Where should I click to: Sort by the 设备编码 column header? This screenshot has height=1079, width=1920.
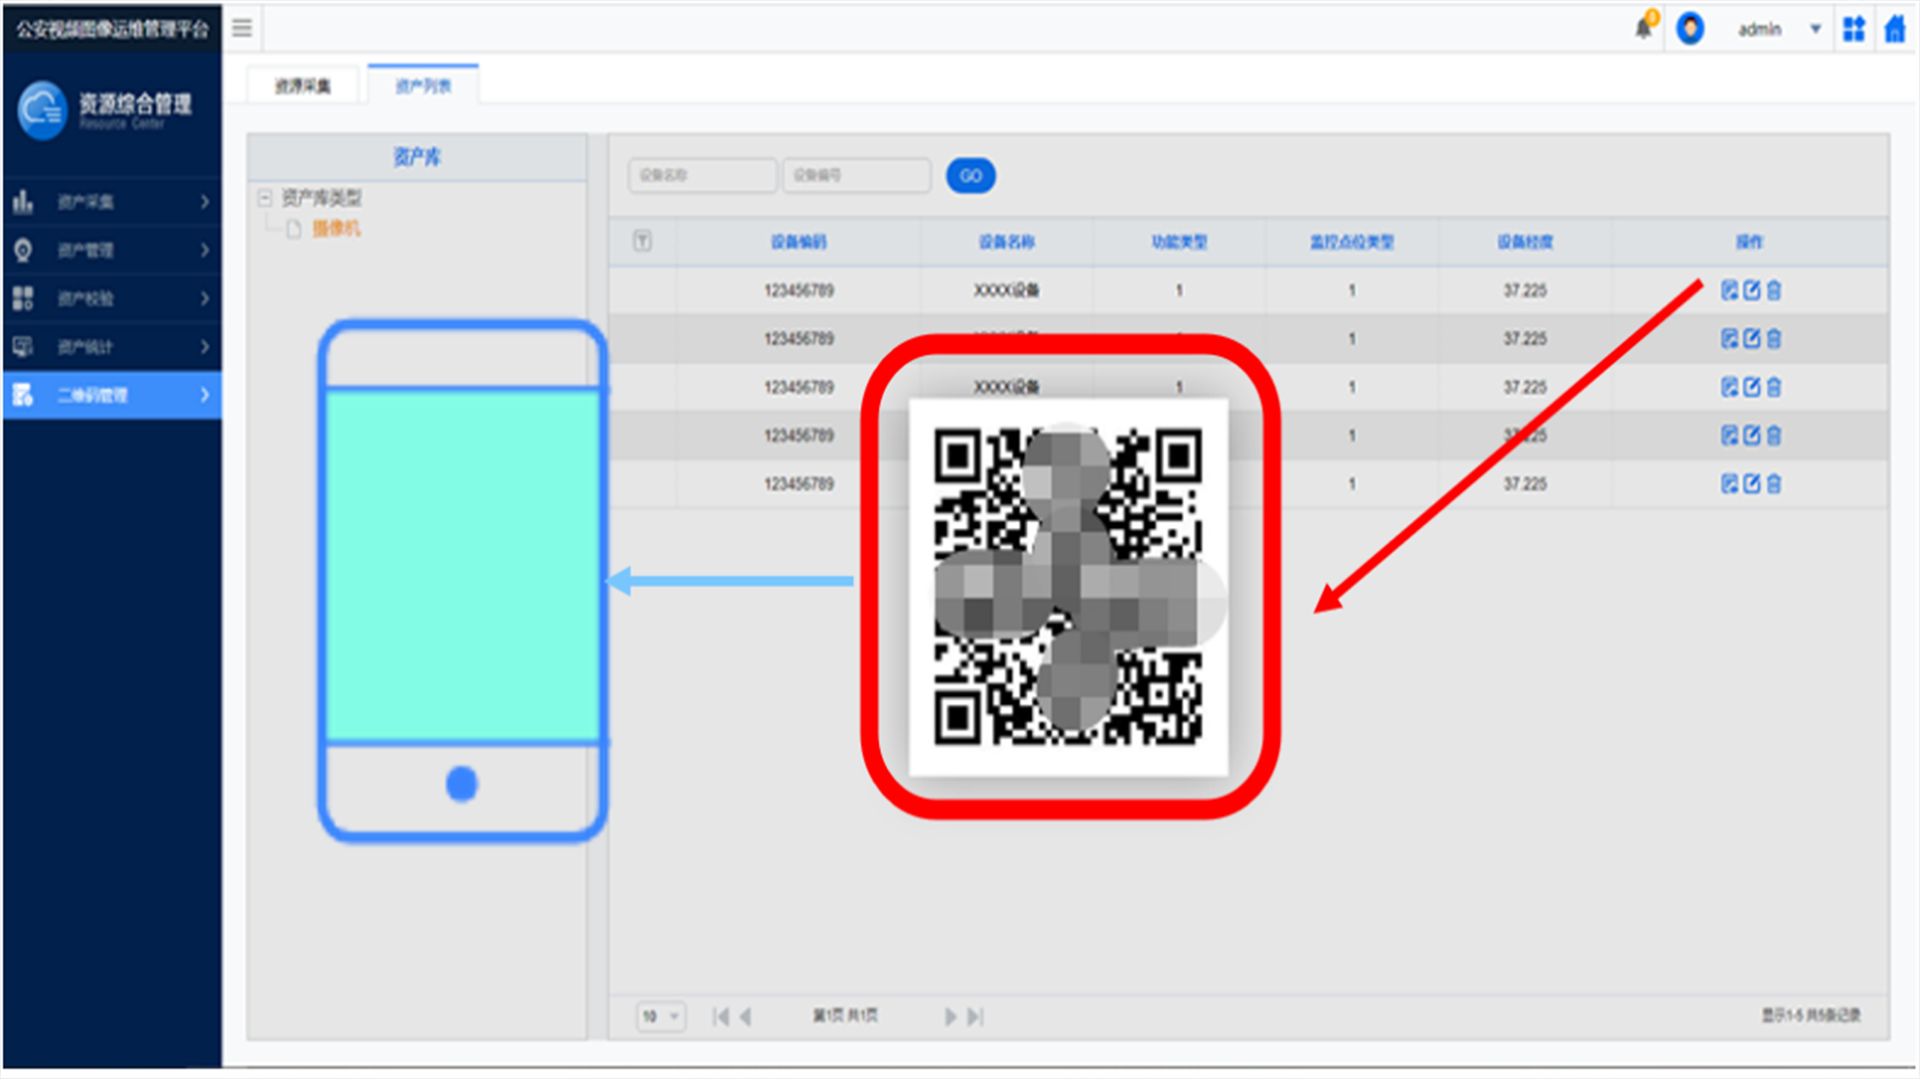pyautogui.click(x=798, y=242)
